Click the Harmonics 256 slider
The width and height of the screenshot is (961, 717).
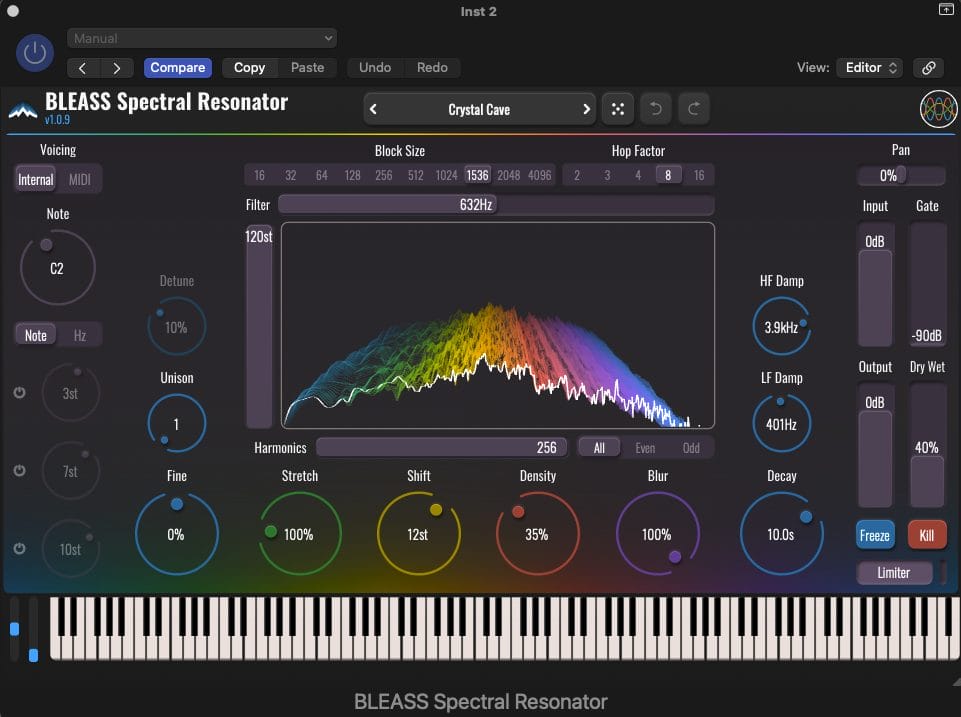pos(441,447)
